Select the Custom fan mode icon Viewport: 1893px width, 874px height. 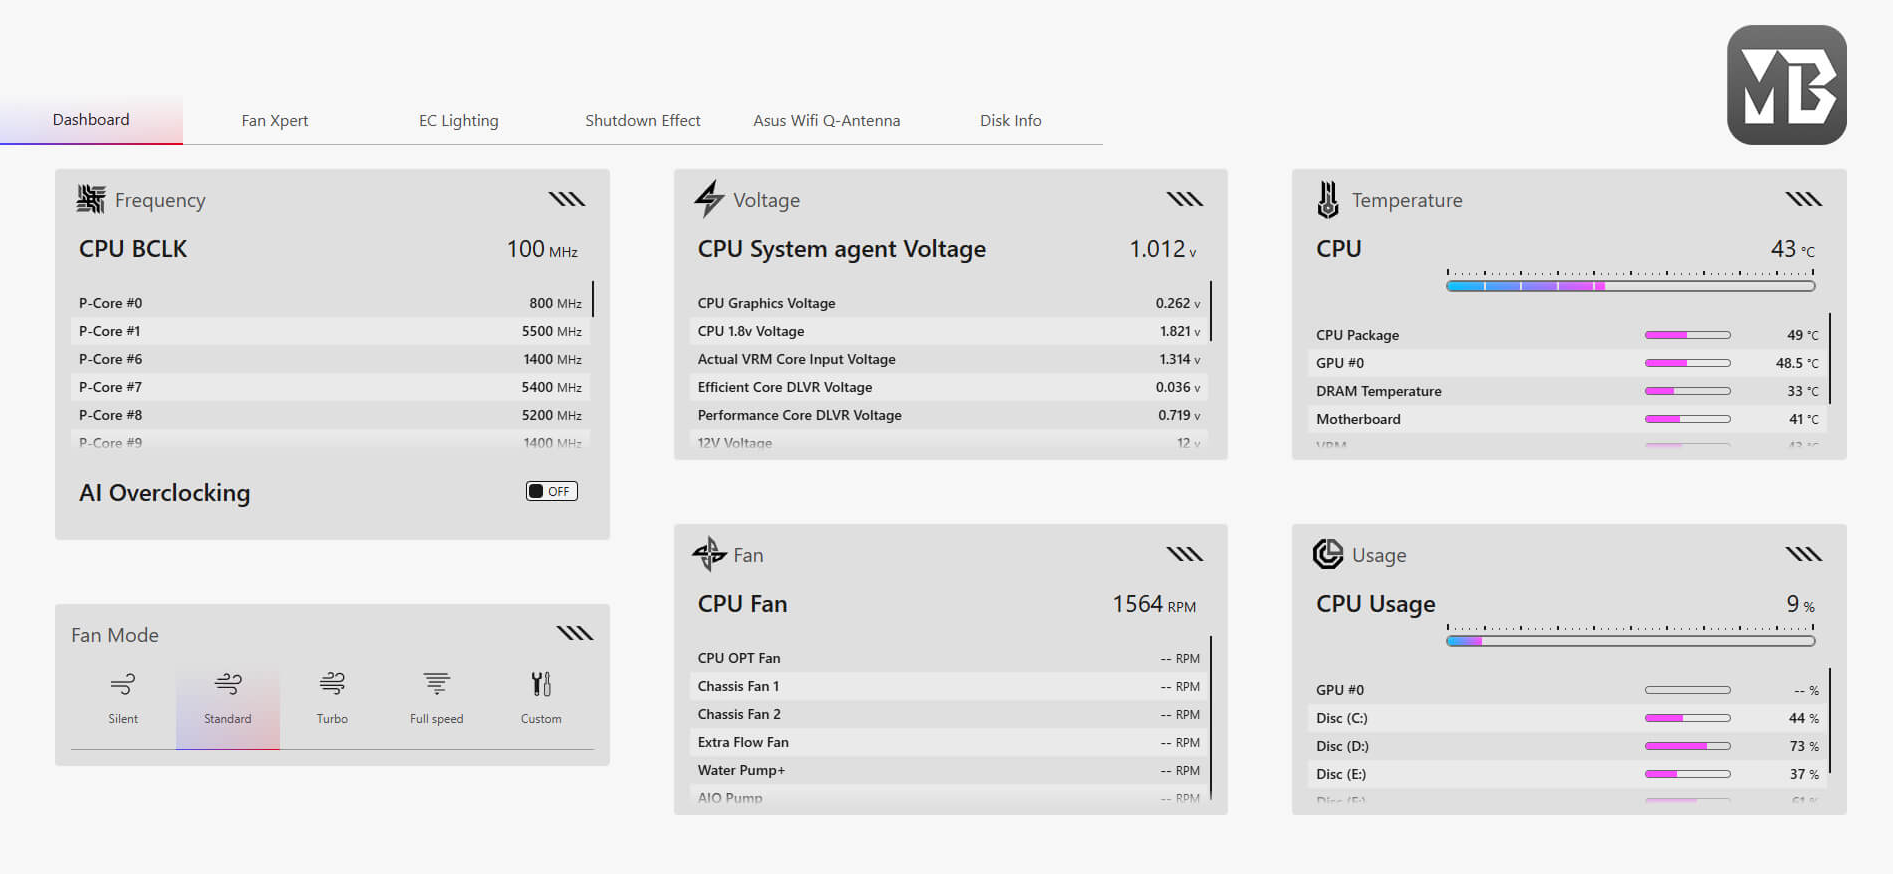coord(541,685)
